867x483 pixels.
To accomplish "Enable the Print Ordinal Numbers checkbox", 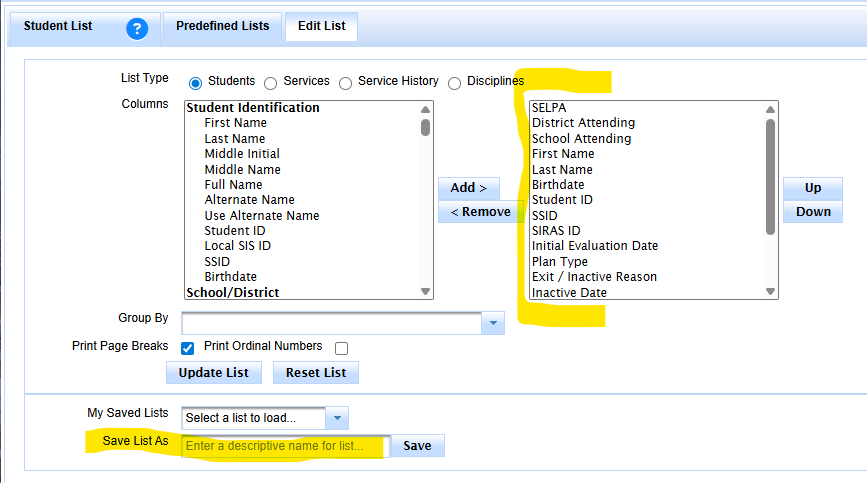I will pyautogui.click(x=341, y=348).
